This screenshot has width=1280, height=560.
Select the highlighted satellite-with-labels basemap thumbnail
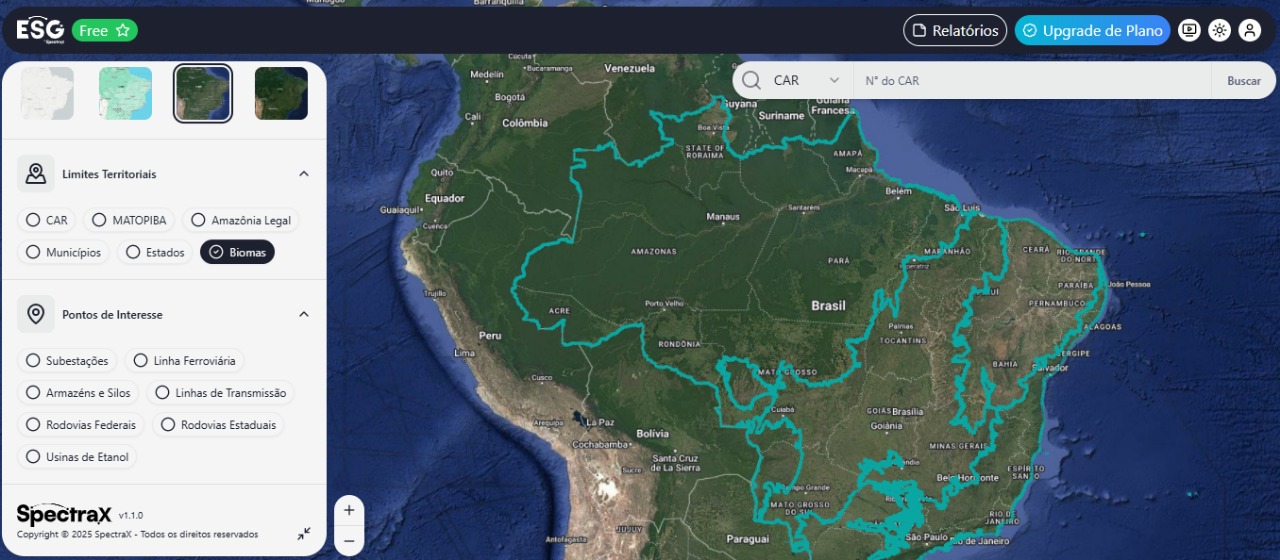(203, 93)
